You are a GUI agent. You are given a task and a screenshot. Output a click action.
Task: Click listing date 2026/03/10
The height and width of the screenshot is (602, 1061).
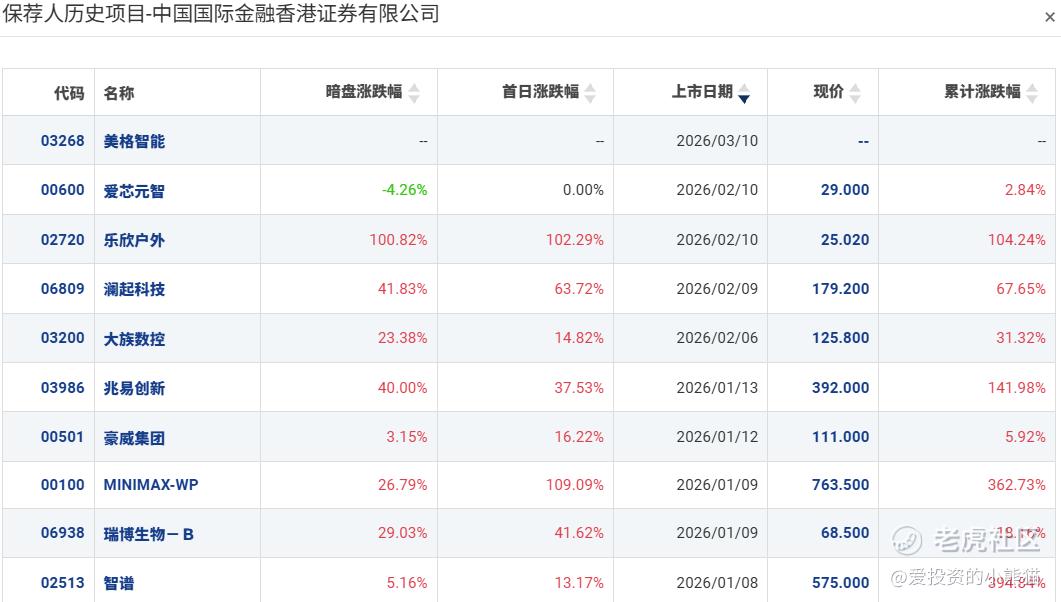point(717,141)
